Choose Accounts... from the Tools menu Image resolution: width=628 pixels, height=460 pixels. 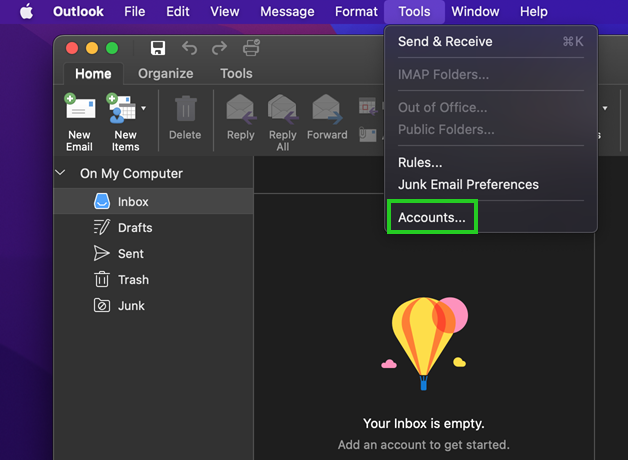(432, 217)
